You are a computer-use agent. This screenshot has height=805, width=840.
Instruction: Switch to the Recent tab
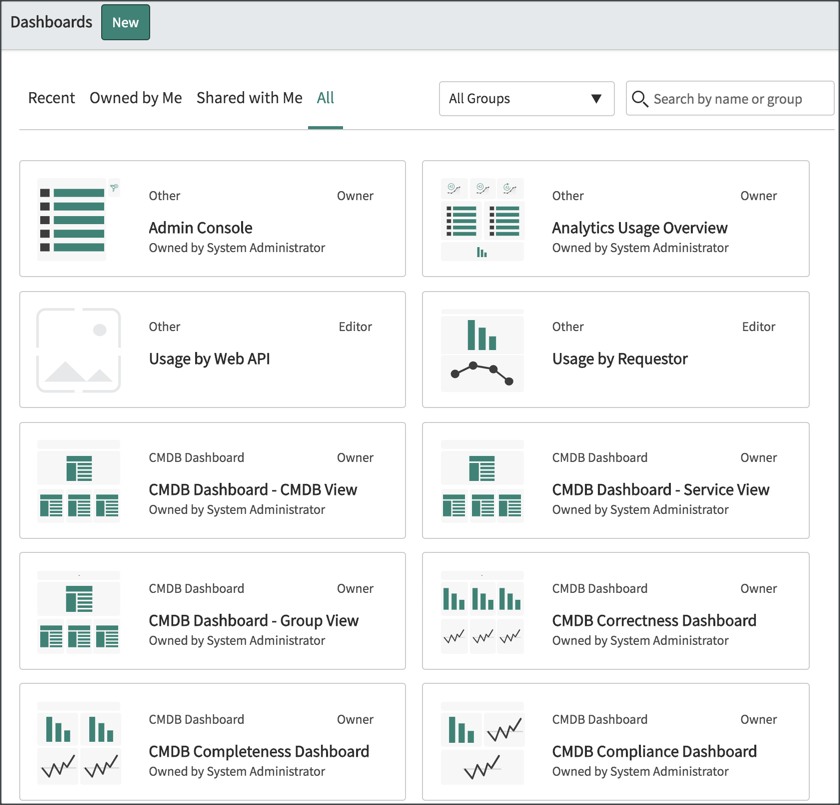51,98
